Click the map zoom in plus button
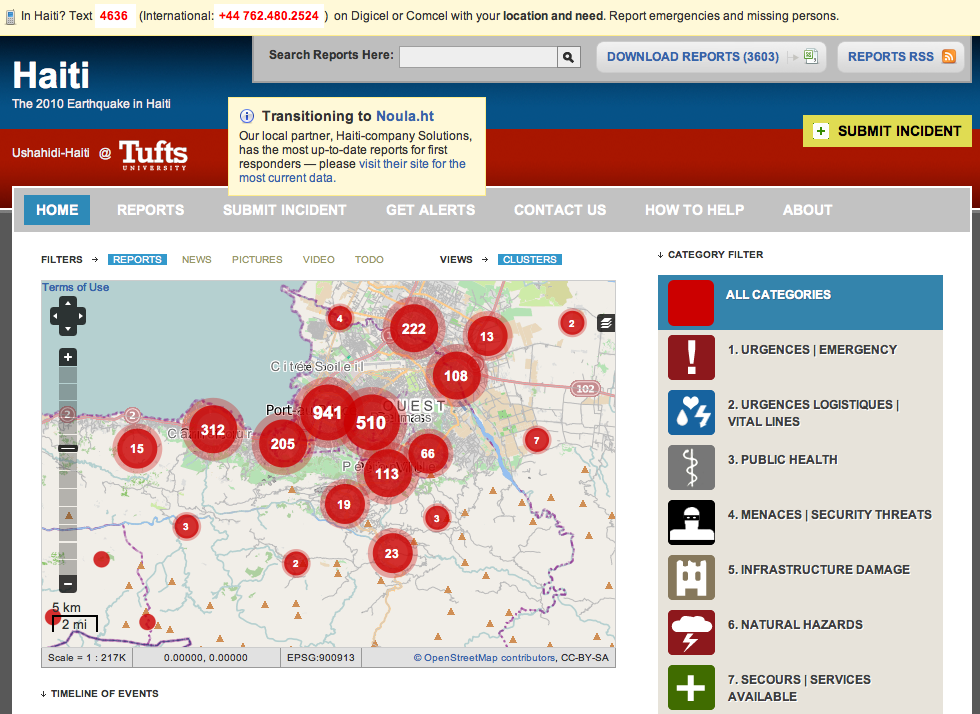 click(68, 357)
